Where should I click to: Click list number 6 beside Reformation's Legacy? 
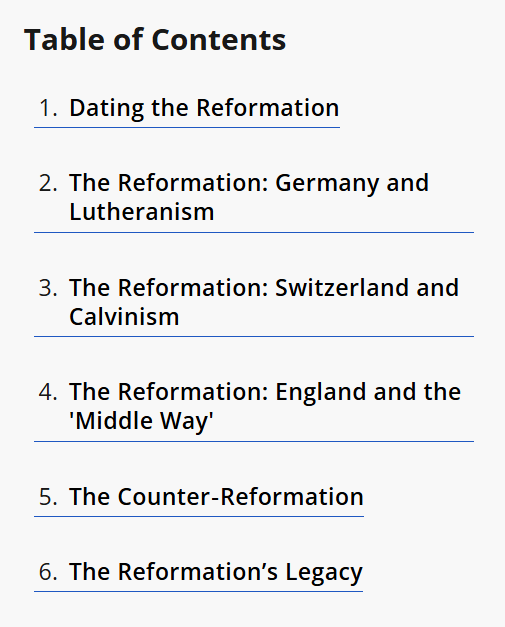pos(48,571)
